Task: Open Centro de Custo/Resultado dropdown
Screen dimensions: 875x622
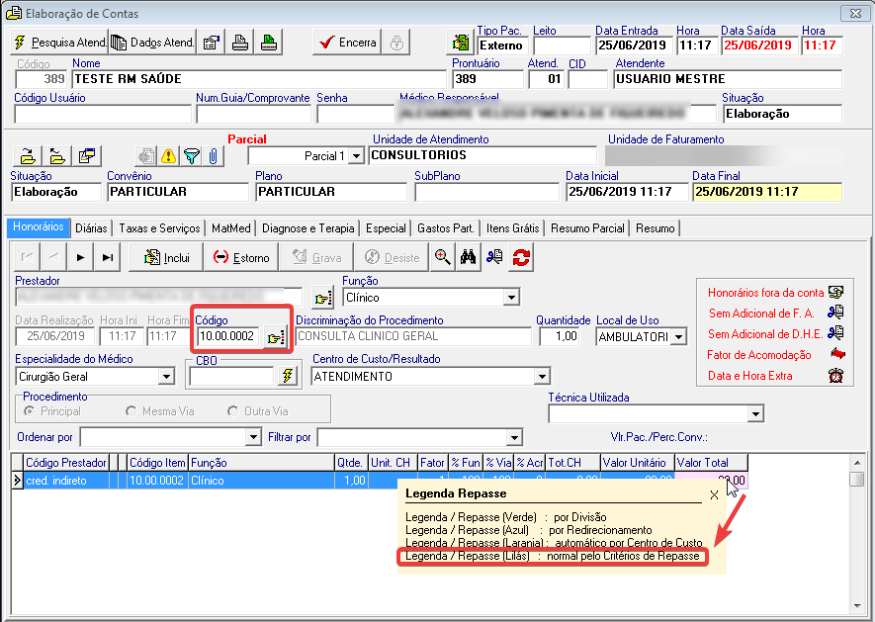Action: 541,377
